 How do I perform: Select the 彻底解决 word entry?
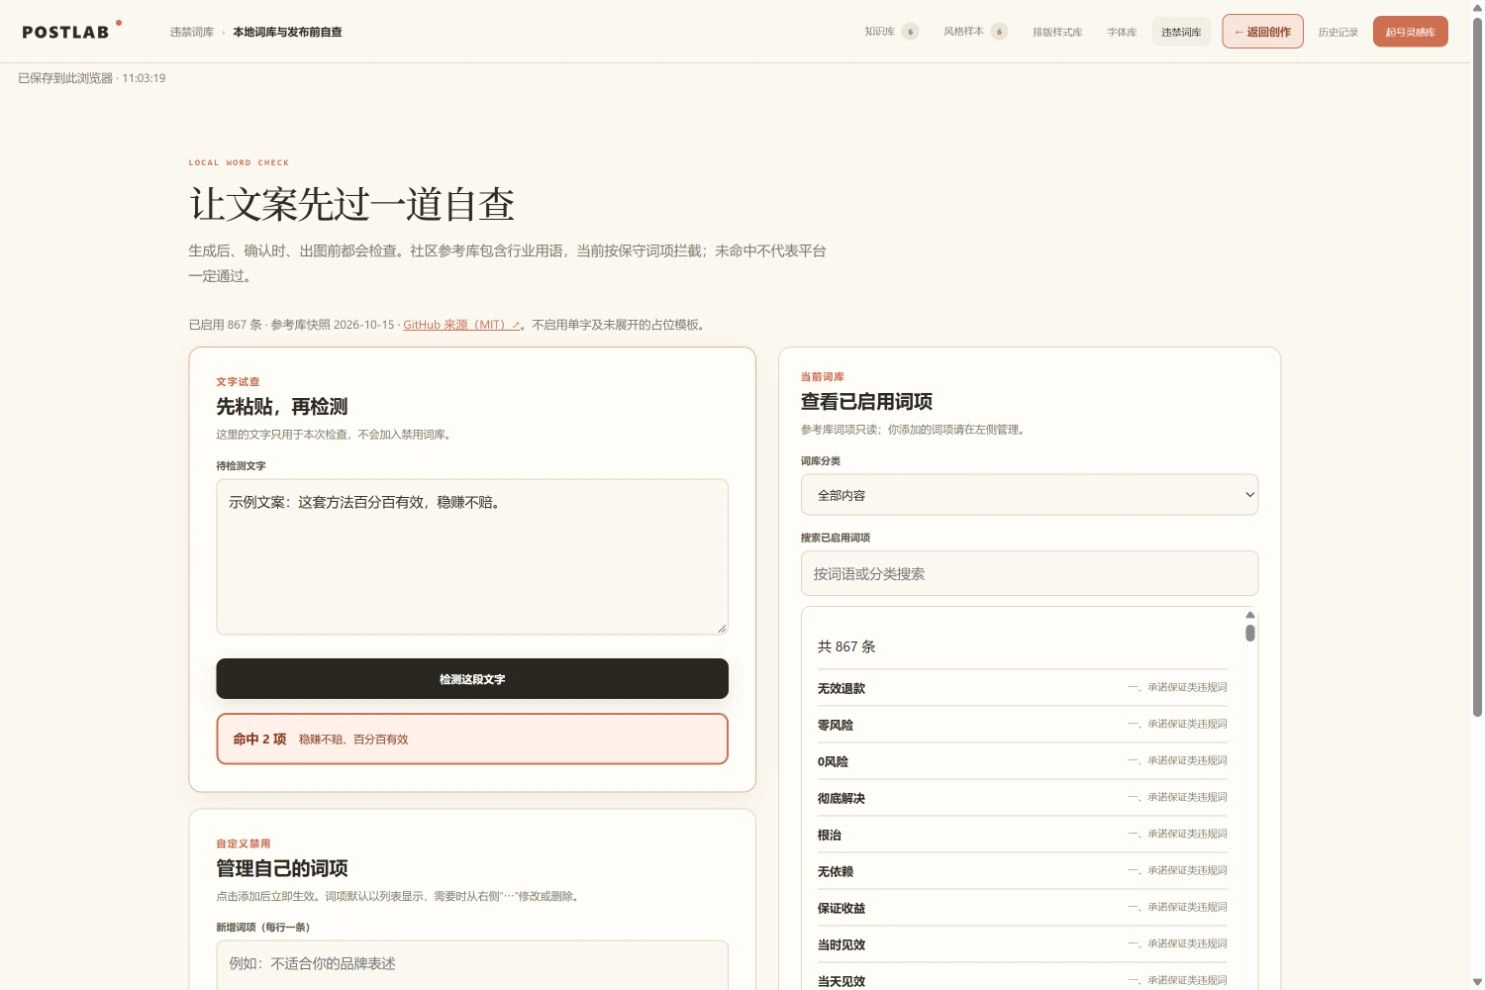click(1022, 798)
